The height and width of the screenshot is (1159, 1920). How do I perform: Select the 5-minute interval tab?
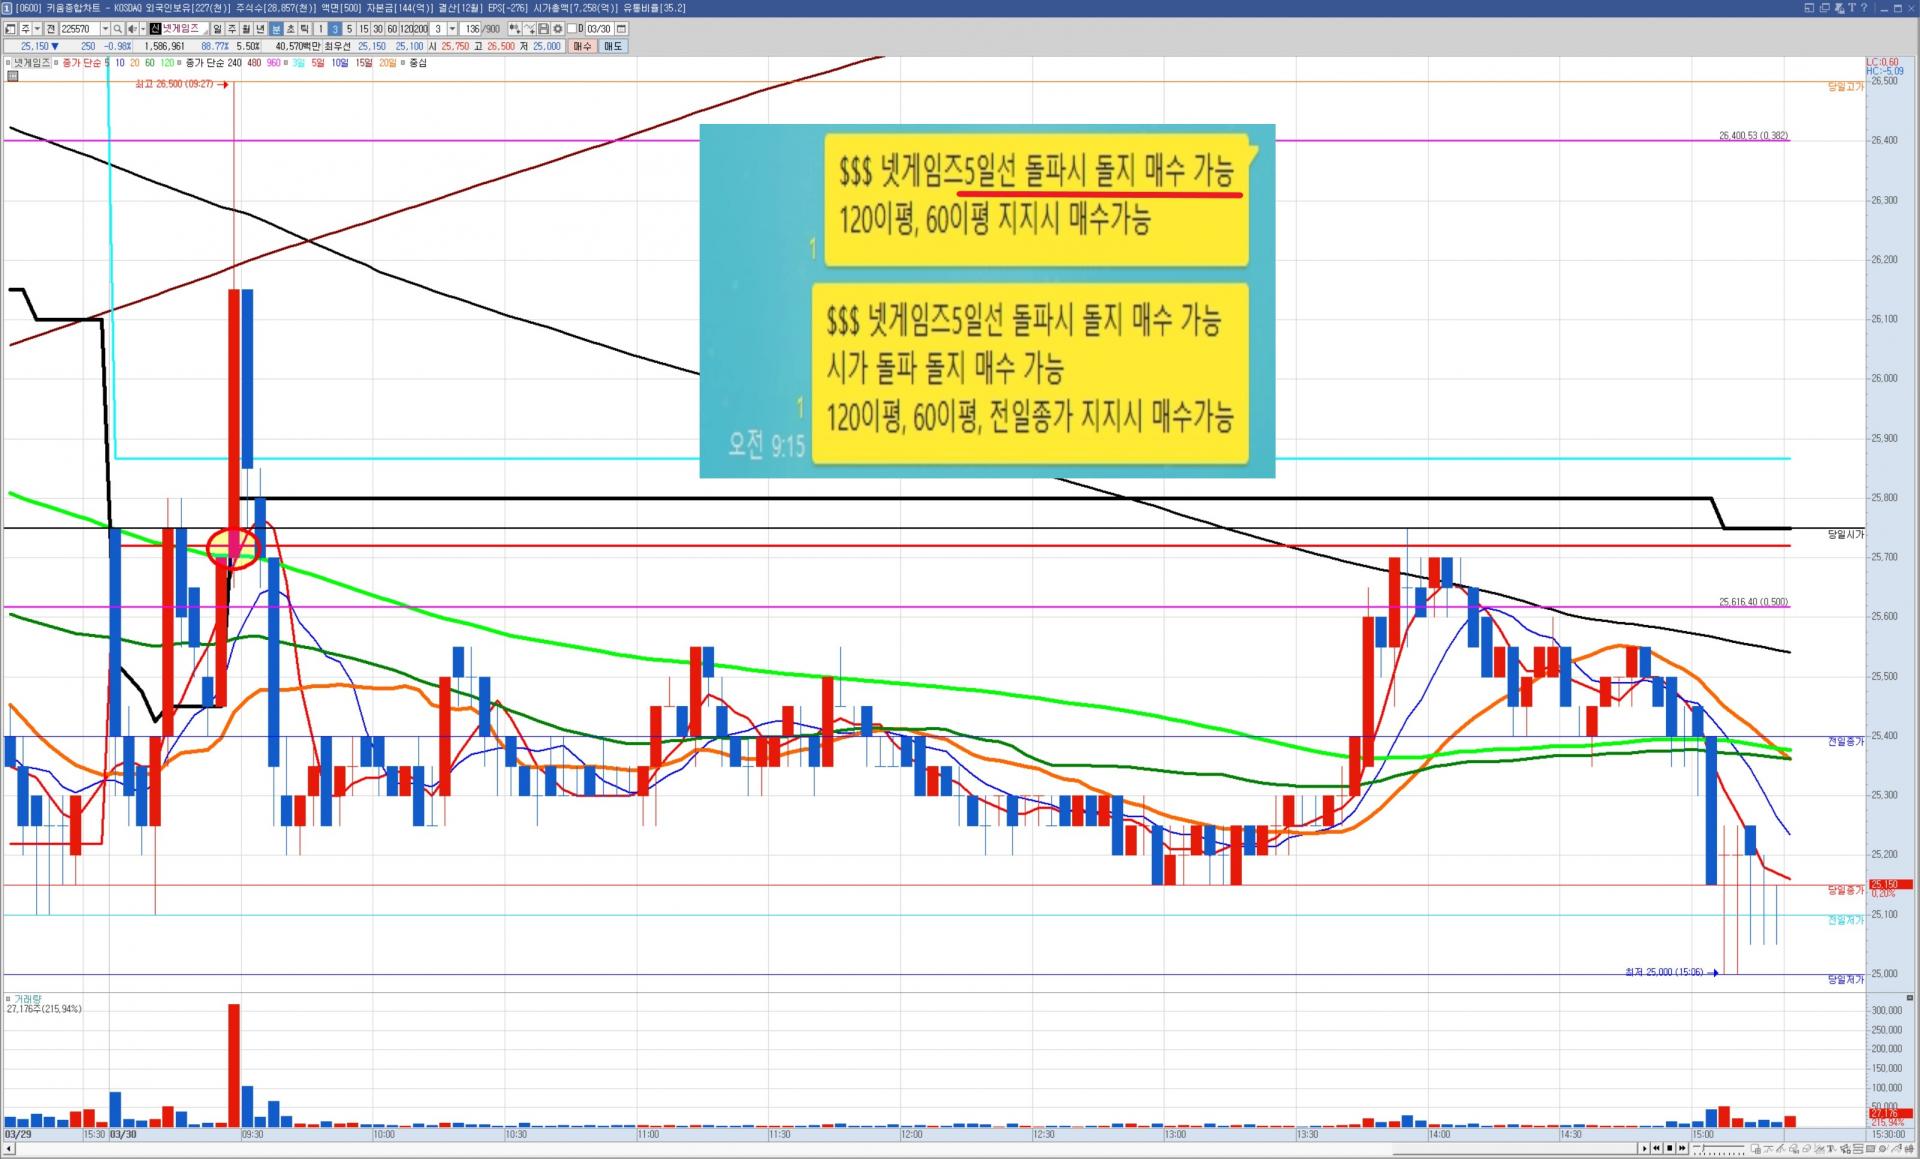tap(349, 29)
